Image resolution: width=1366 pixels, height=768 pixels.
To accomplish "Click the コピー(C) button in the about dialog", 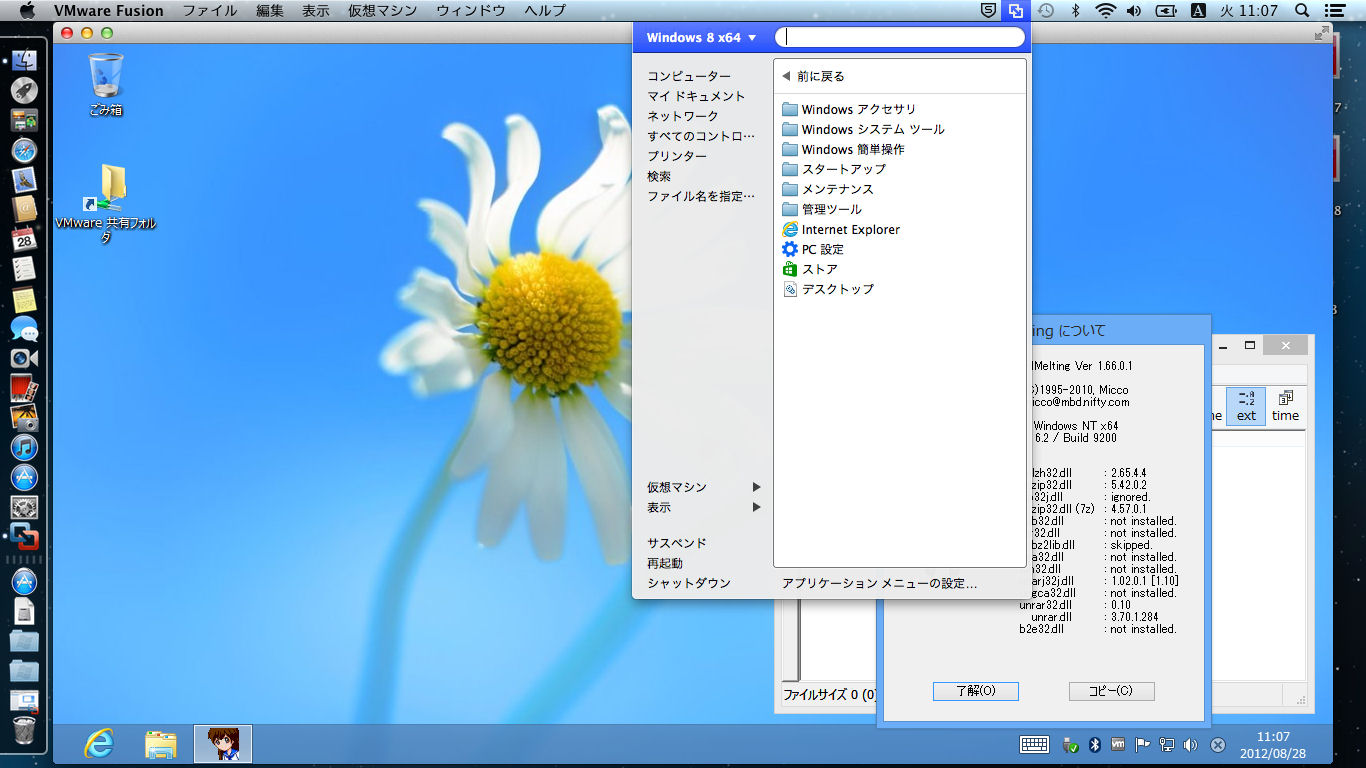I will click(1112, 691).
